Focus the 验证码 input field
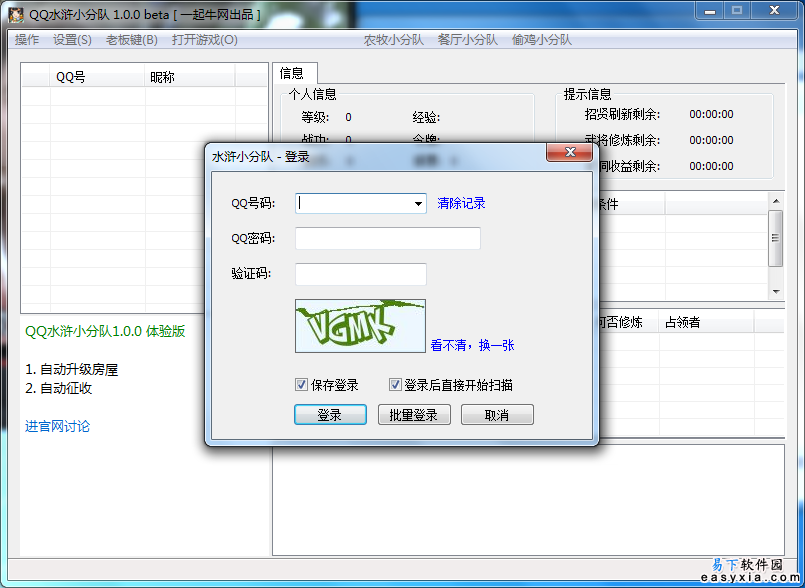The image size is (805, 588). click(360, 274)
